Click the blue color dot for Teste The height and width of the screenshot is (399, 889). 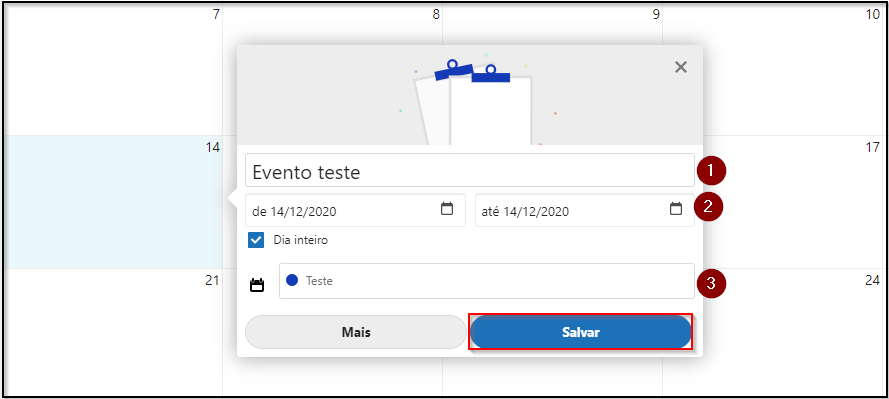coord(292,280)
